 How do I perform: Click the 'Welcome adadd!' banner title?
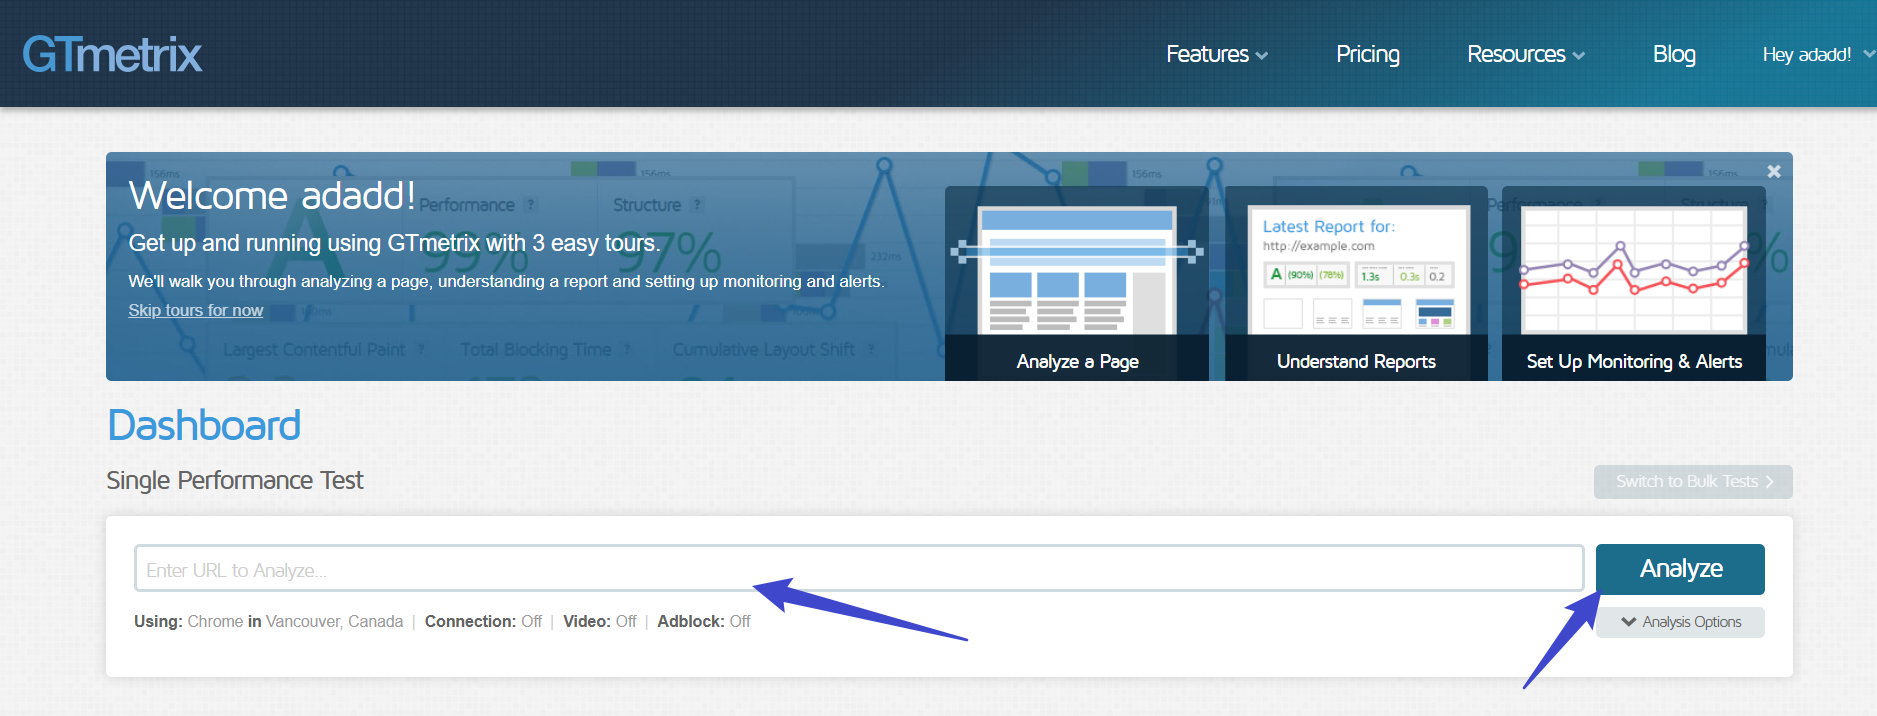272,196
